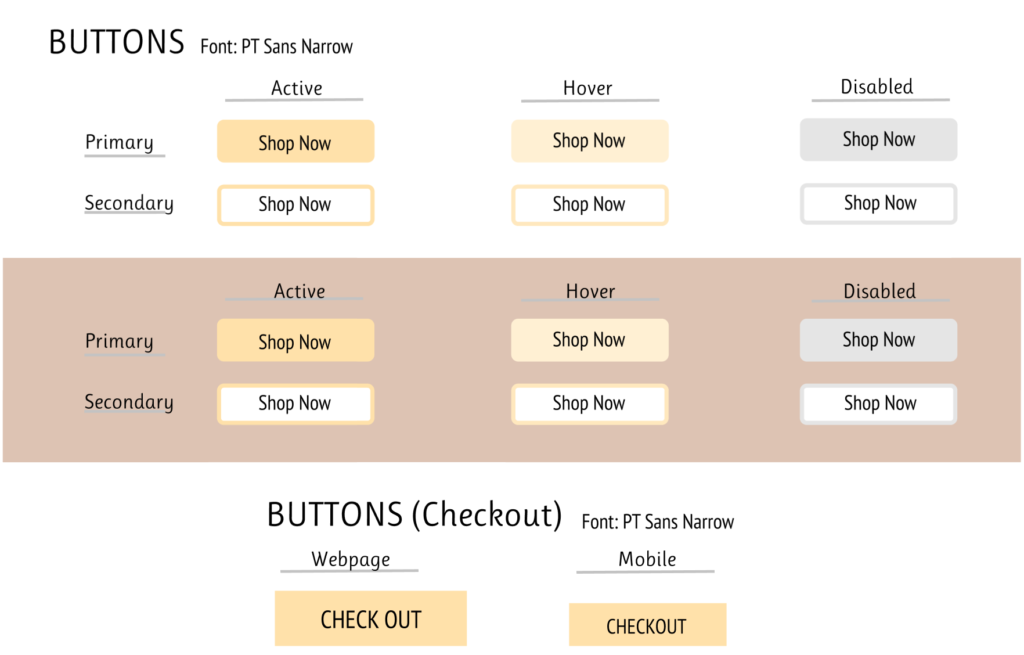Click the disabled gray primary Shop Now on white
1024x655 pixels.
coord(878,140)
